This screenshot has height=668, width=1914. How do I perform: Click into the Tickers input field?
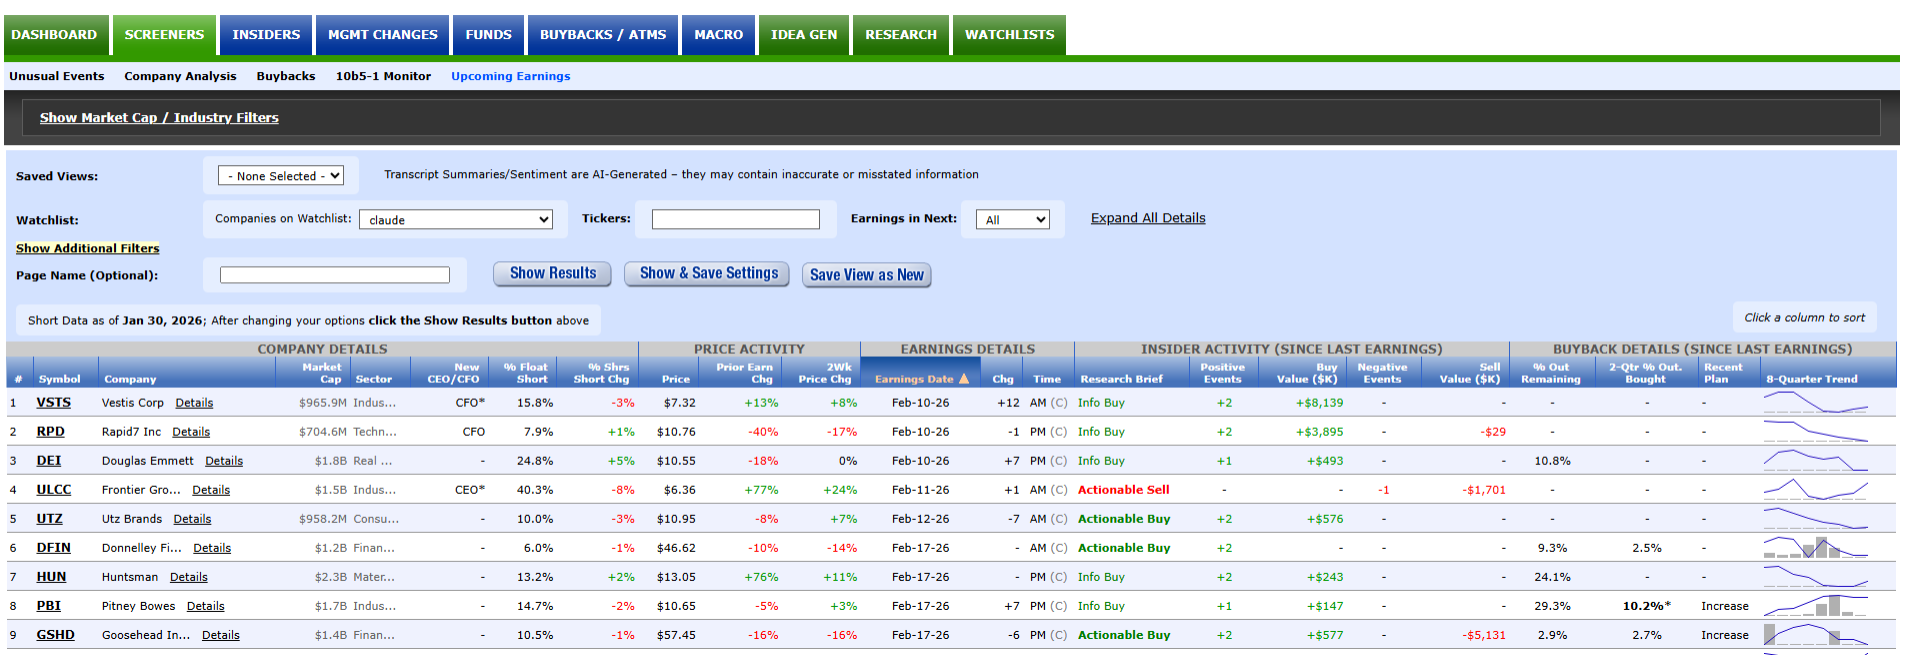735,219
